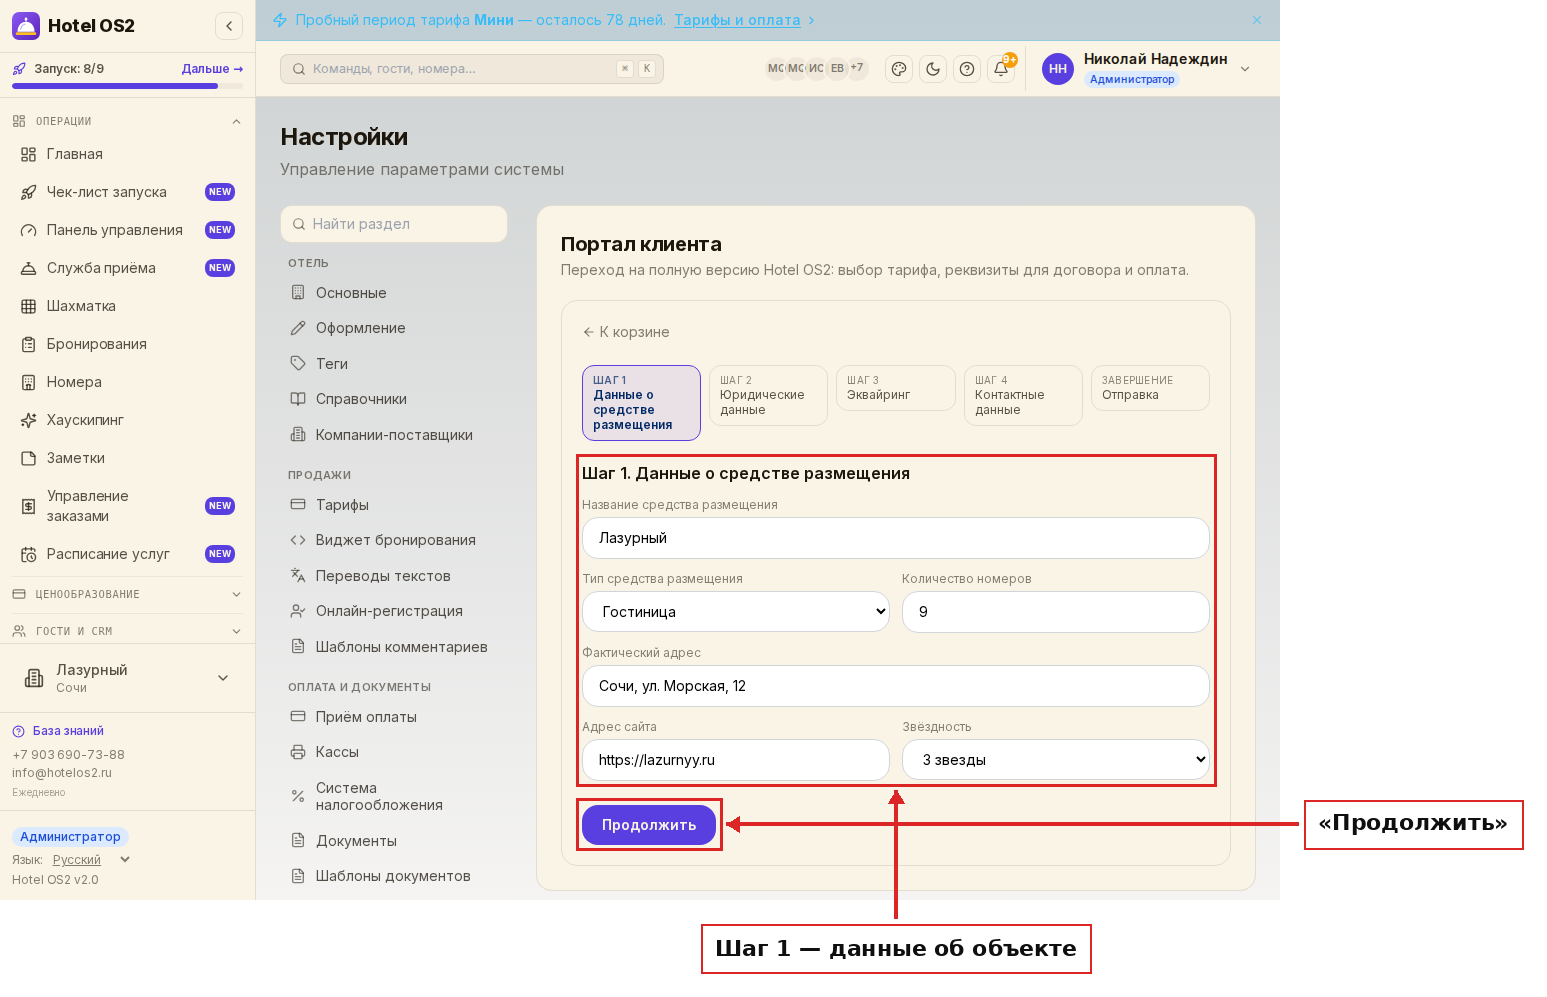This screenshot has height=997, width=1547.
Task: Click the Продолжить button
Action: [x=649, y=825]
